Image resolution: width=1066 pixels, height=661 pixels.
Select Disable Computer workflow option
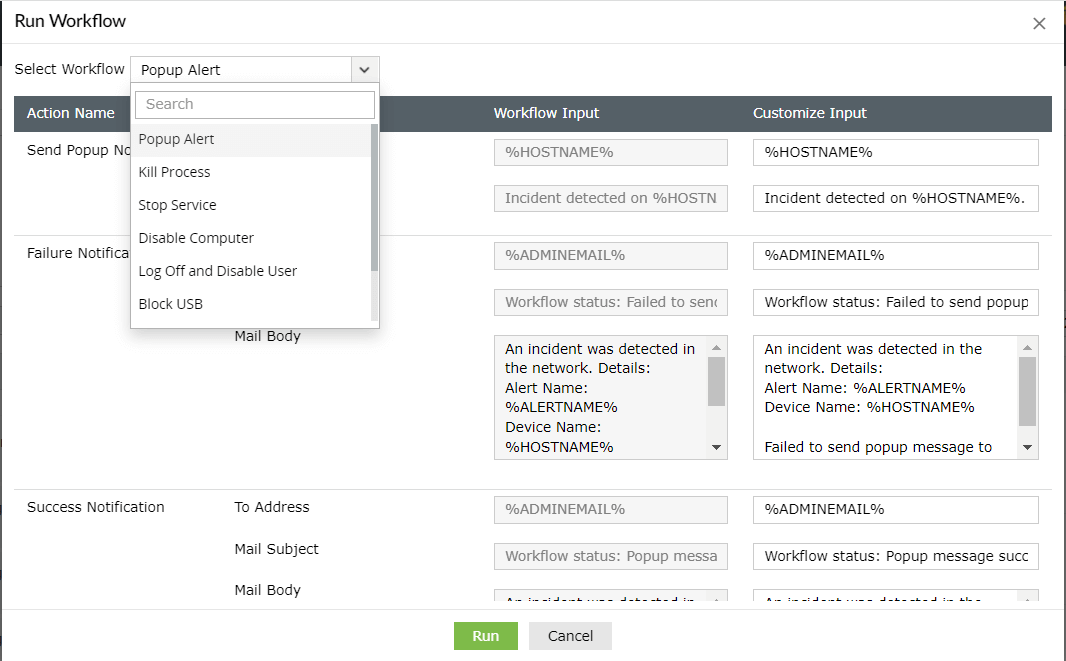[x=251, y=238]
